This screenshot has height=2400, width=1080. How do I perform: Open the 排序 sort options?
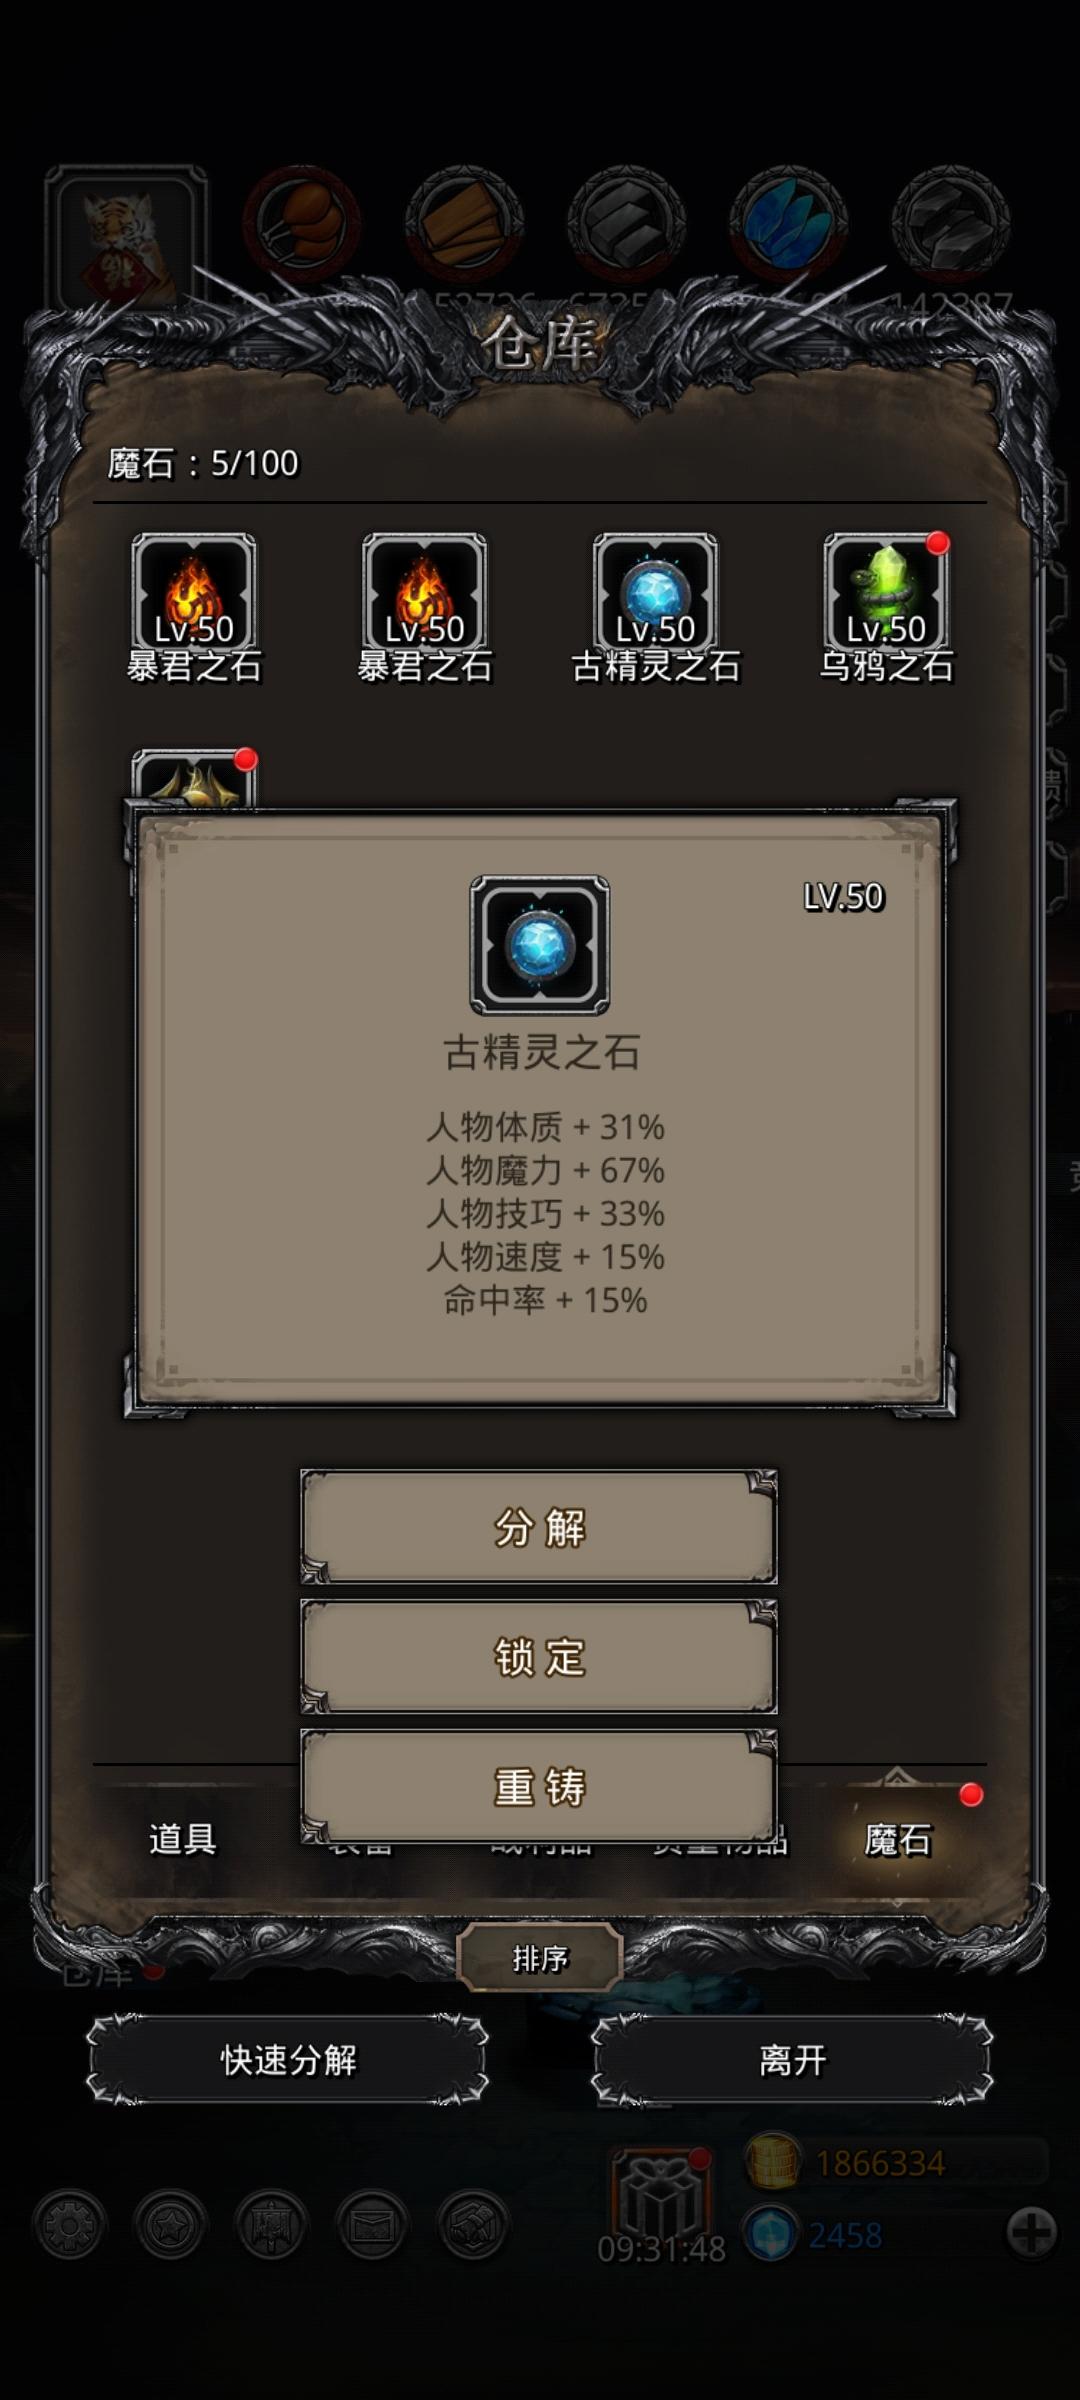tap(540, 1959)
